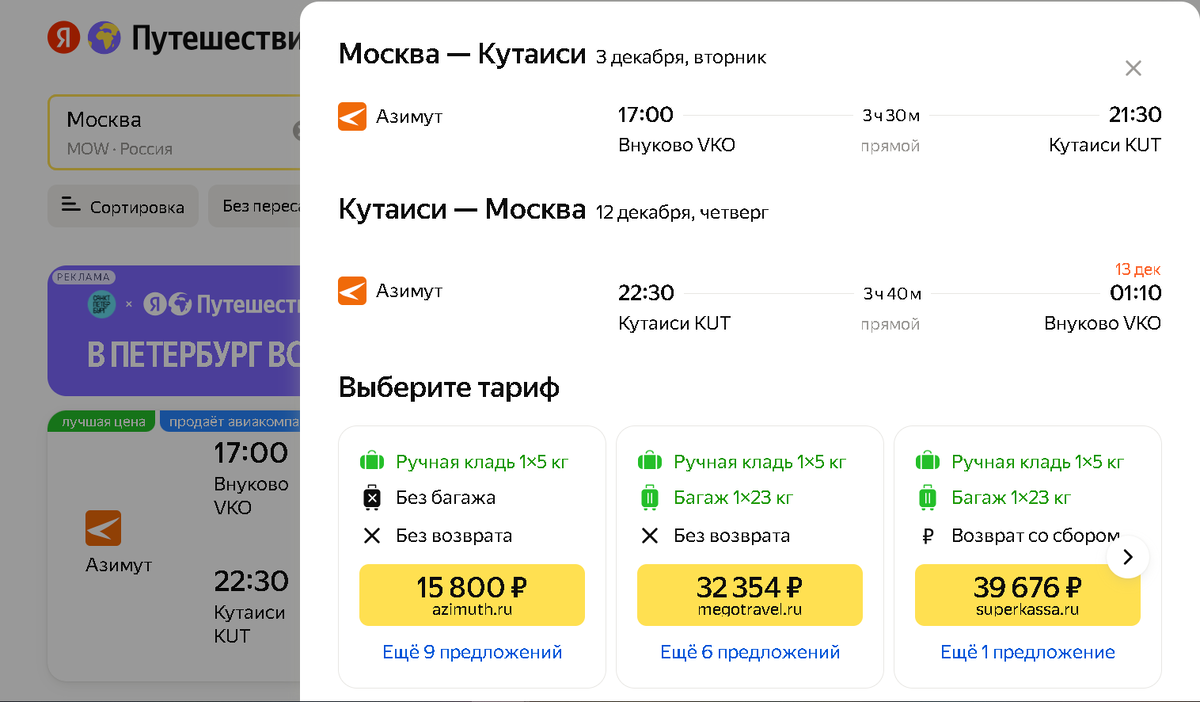Viewport: 1200px width, 702px height.
Task: Close the flight details panel
Action: [x=1133, y=68]
